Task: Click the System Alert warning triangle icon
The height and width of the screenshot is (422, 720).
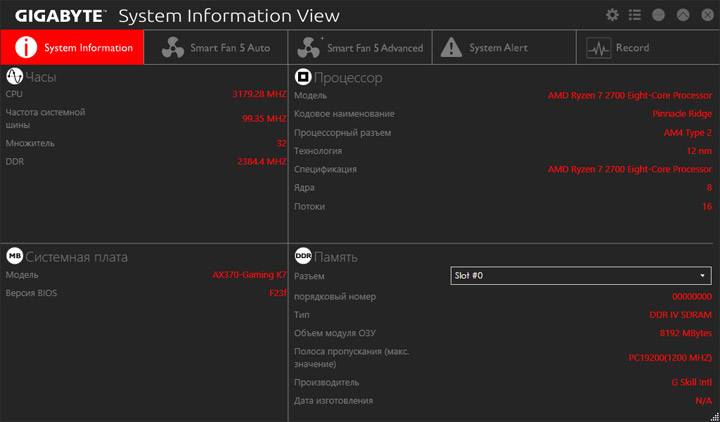Action: pyautogui.click(x=451, y=48)
